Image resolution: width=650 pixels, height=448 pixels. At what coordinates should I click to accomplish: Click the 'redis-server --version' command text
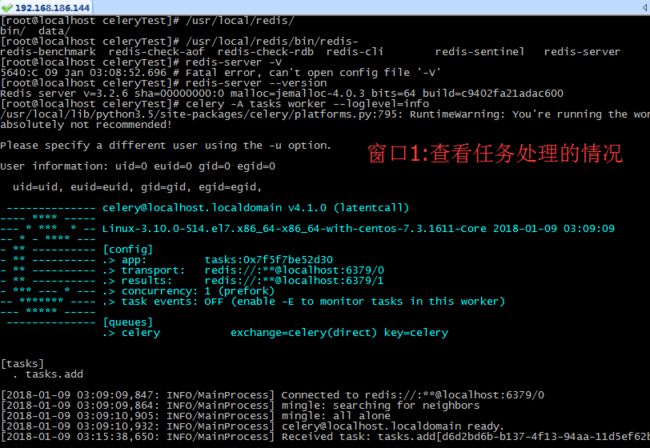[256, 83]
